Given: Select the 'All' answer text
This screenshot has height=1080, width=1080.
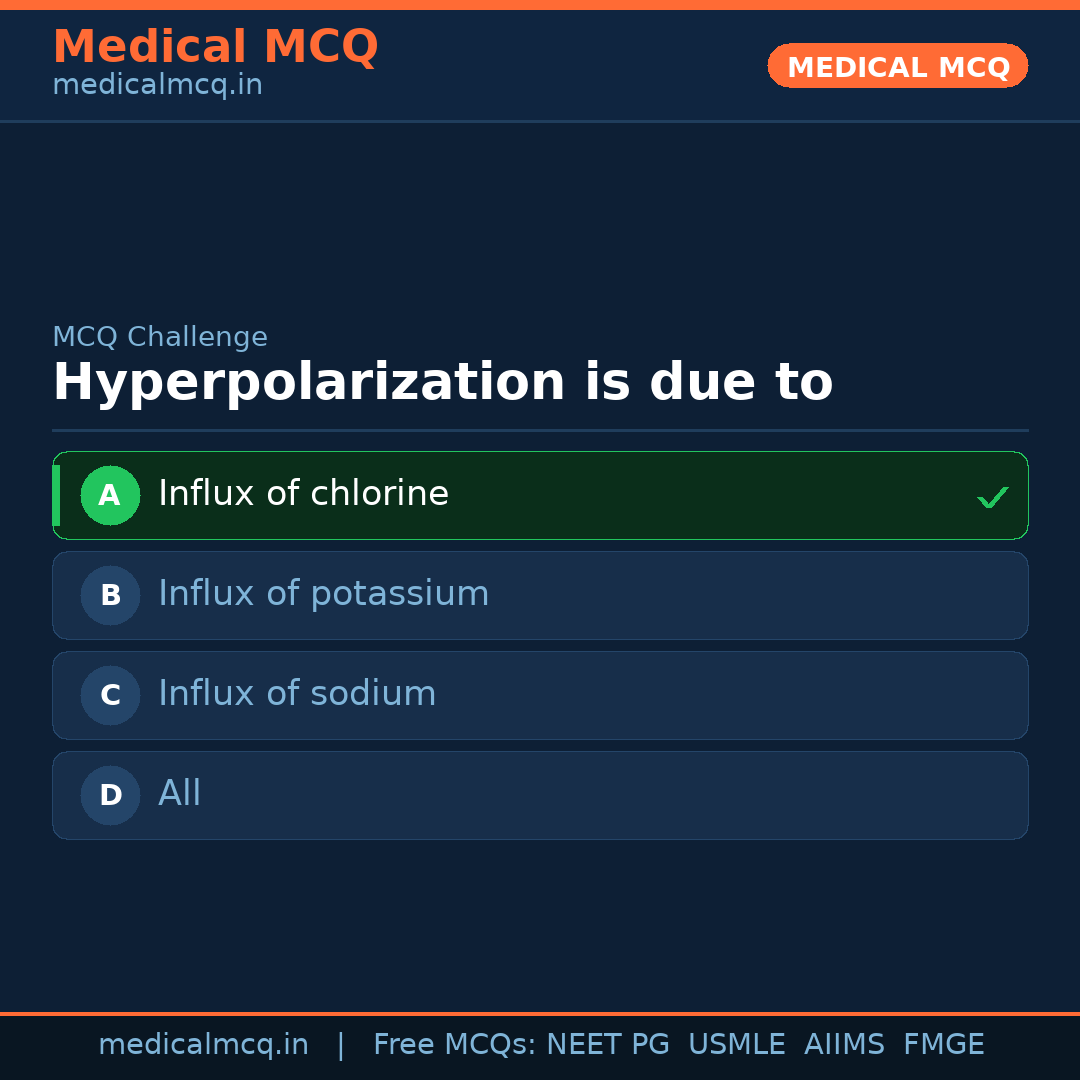Looking at the screenshot, I should point(180,794).
